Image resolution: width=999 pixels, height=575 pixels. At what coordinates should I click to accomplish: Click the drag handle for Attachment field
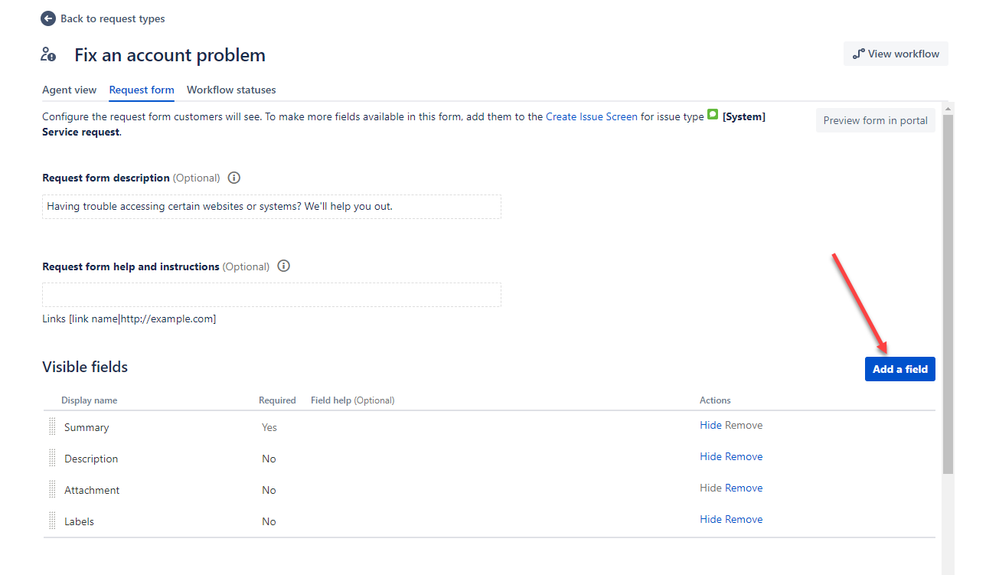point(52,490)
